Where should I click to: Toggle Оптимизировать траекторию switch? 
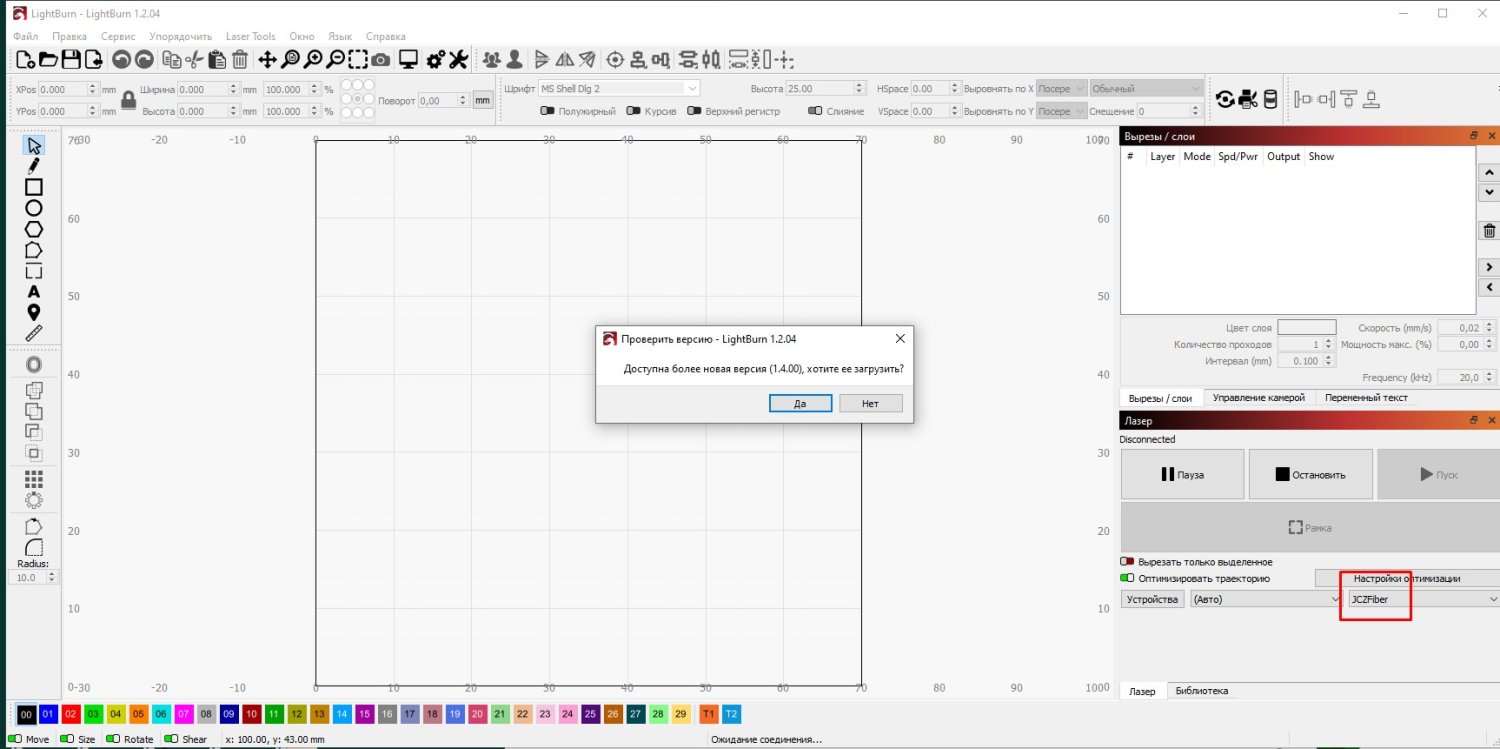pyautogui.click(x=1127, y=578)
